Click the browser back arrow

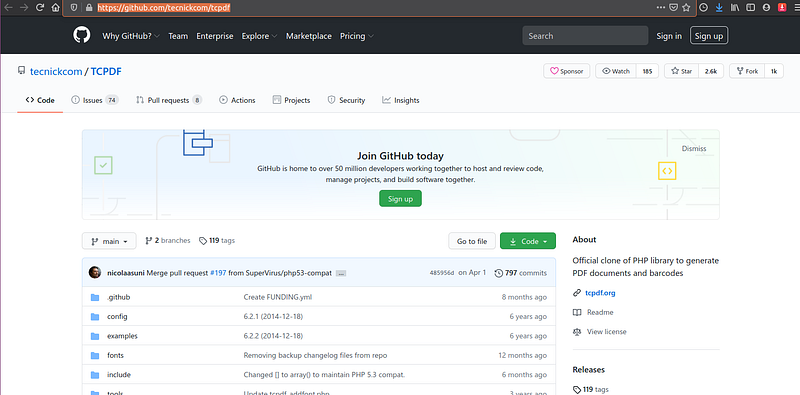click(8, 8)
